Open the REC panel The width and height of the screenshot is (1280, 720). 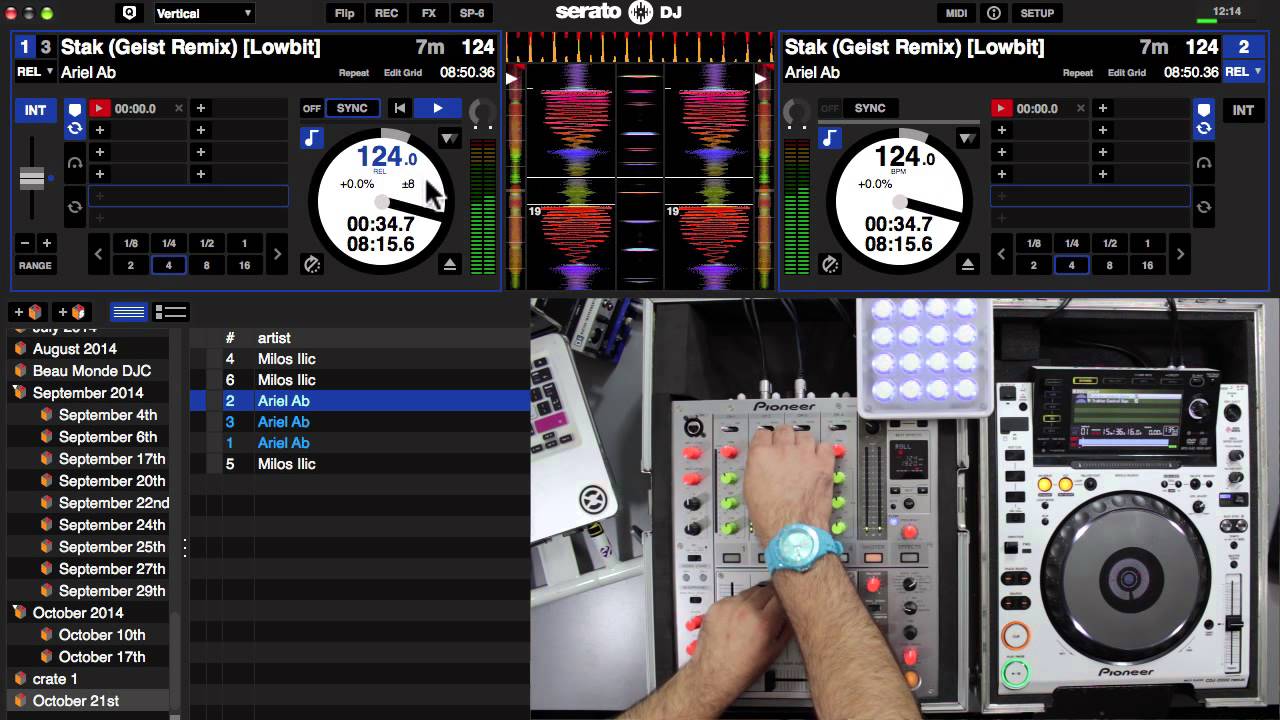pyautogui.click(x=387, y=13)
